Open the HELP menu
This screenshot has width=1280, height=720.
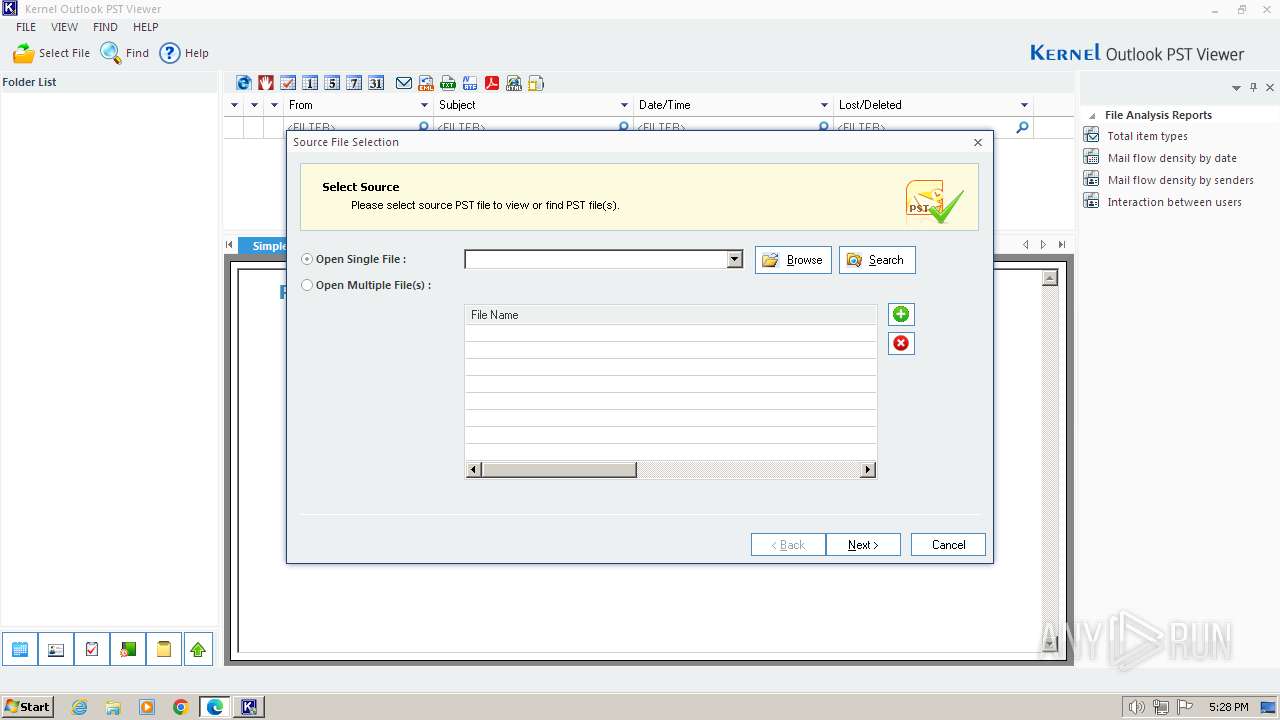146,27
